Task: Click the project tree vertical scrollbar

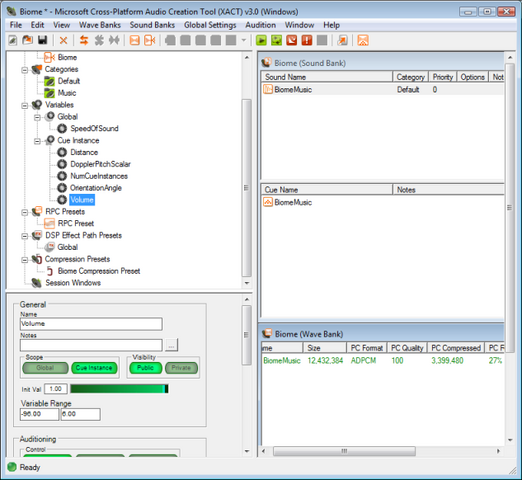Action: point(246,188)
